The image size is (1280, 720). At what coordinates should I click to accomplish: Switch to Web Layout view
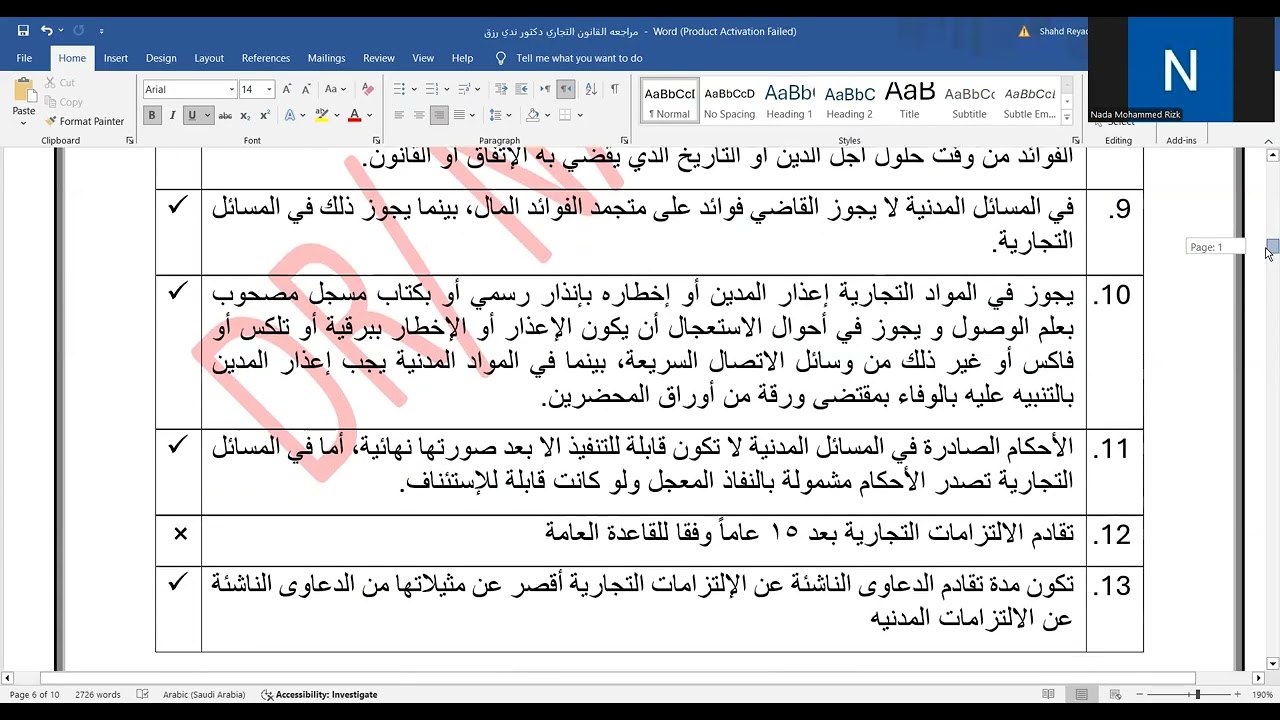coord(1115,694)
